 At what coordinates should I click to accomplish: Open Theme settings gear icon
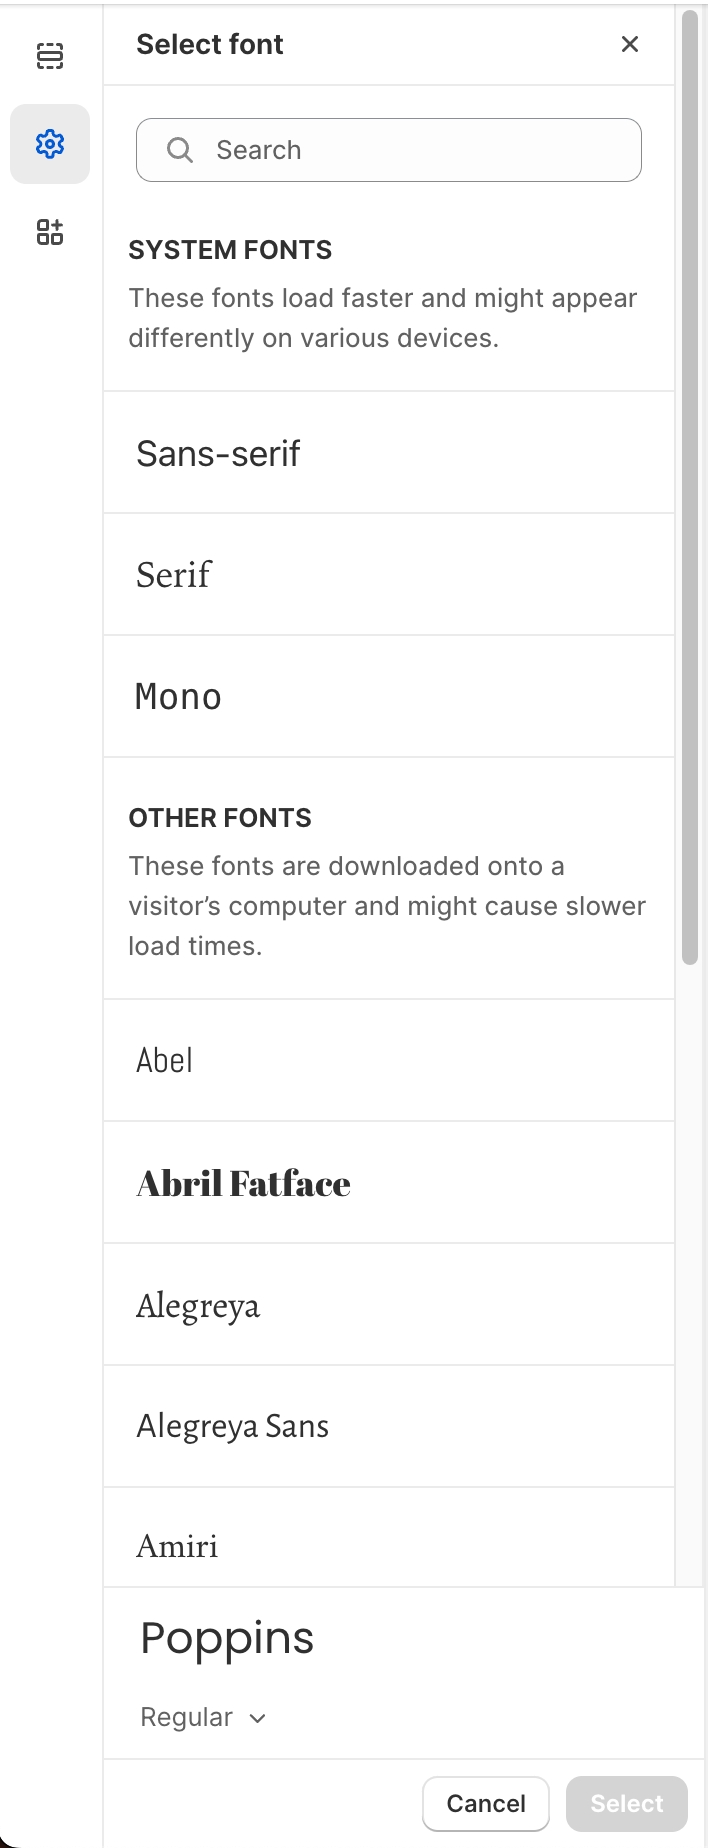50,144
